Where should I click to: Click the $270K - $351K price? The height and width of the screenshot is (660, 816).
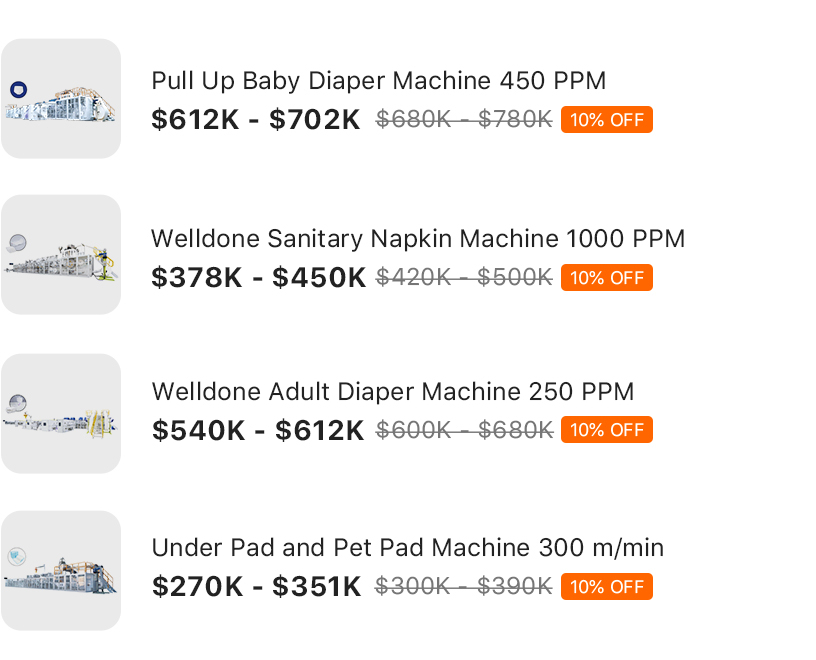click(x=256, y=587)
